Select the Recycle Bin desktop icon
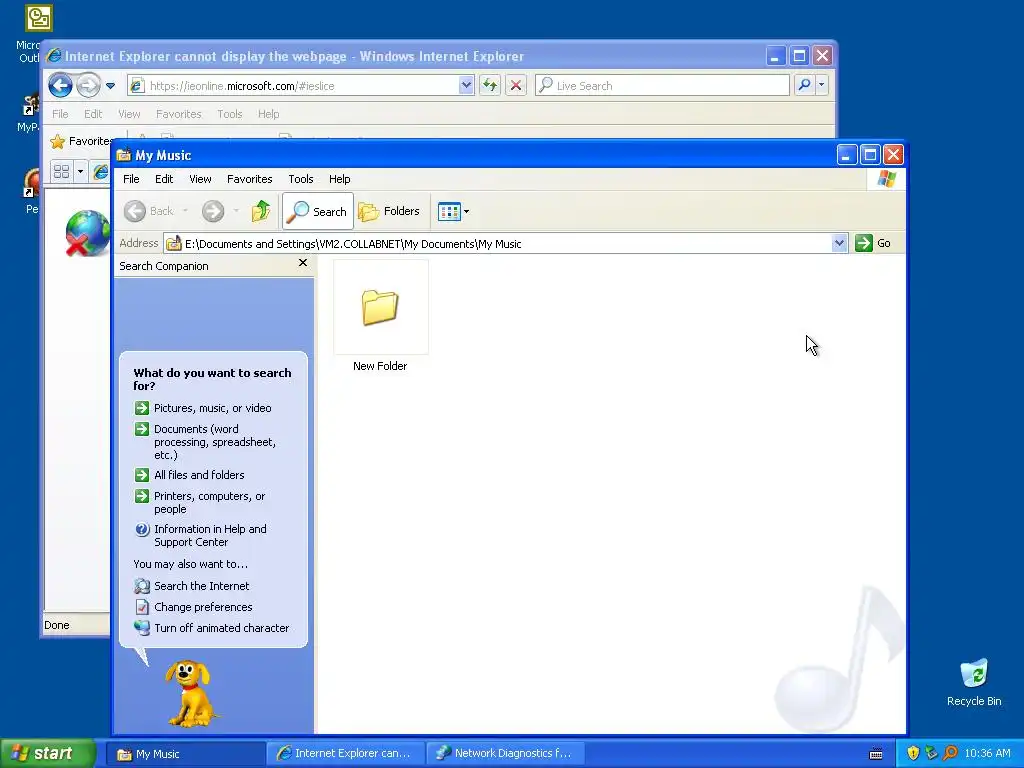The height and width of the screenshot is (768, 1024). [x=974, y=682]
